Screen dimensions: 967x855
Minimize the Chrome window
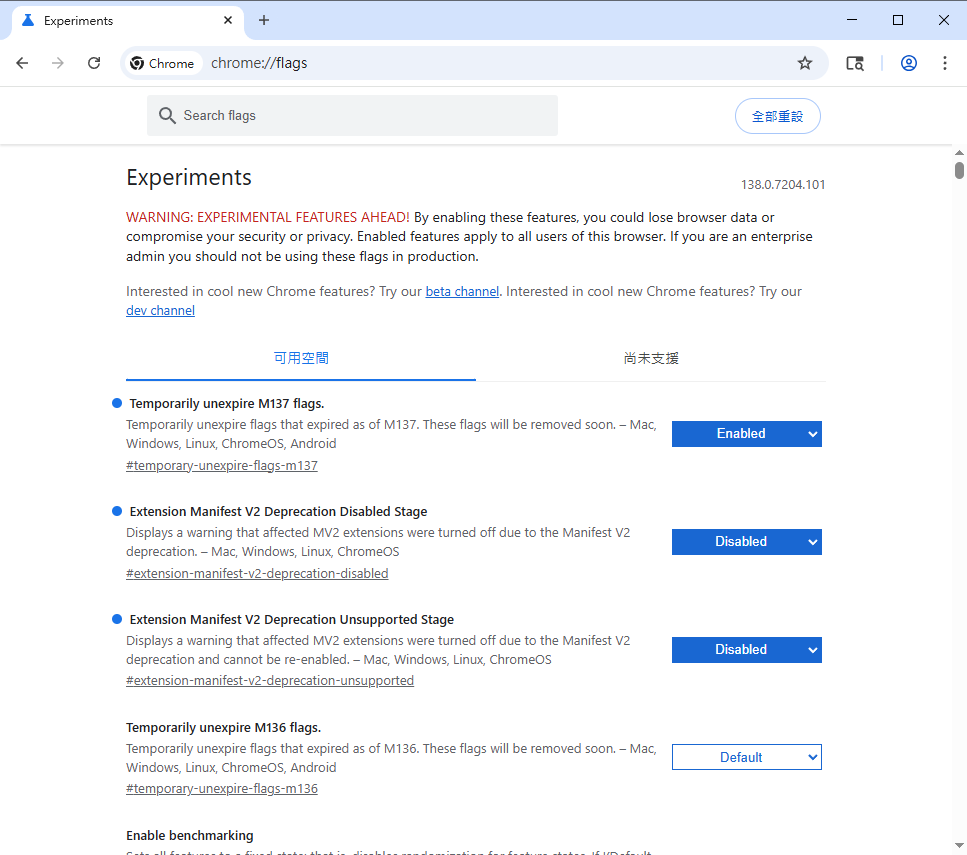pos(852,20)
